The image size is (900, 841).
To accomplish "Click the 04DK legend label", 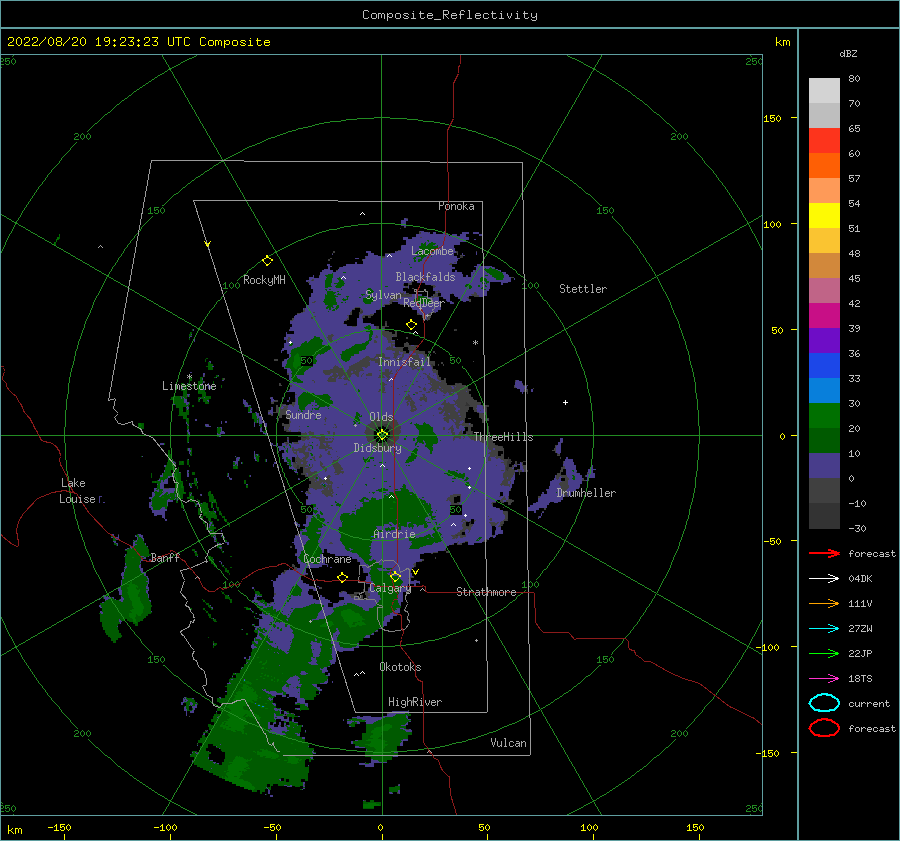I will [860, 579].
